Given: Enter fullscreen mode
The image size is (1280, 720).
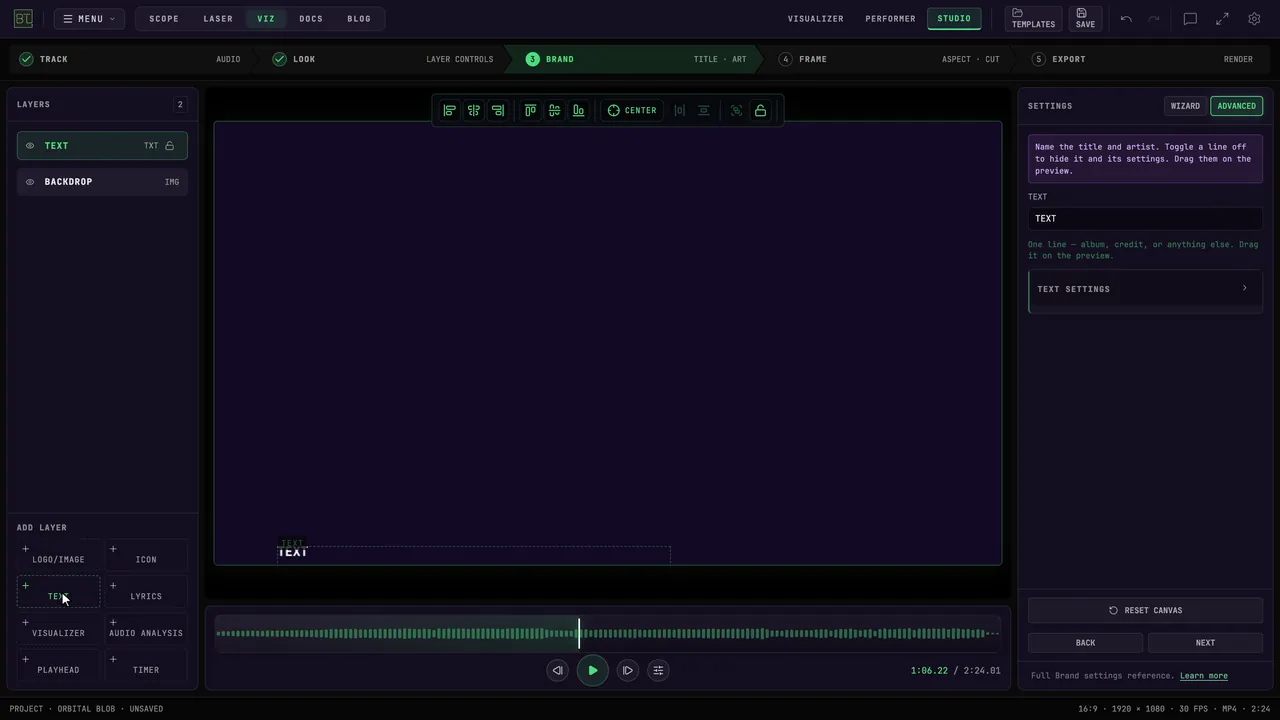Looking at the screenshot, I should [x=1222, y=18].
